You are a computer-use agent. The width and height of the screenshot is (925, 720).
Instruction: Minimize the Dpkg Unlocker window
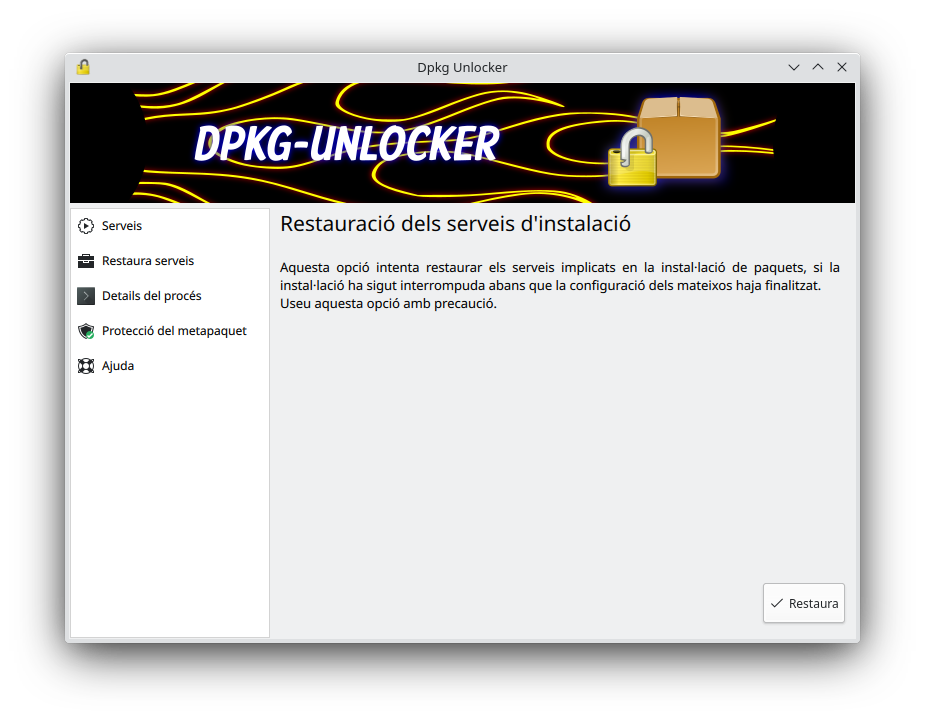(x=794, y=67)
